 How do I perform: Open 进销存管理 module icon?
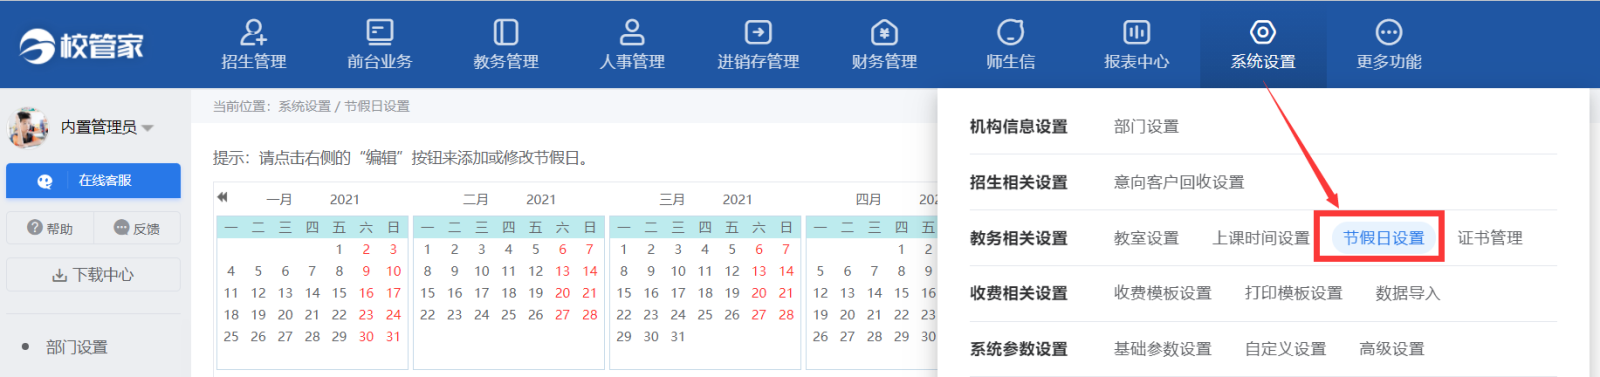pos(758,33)
